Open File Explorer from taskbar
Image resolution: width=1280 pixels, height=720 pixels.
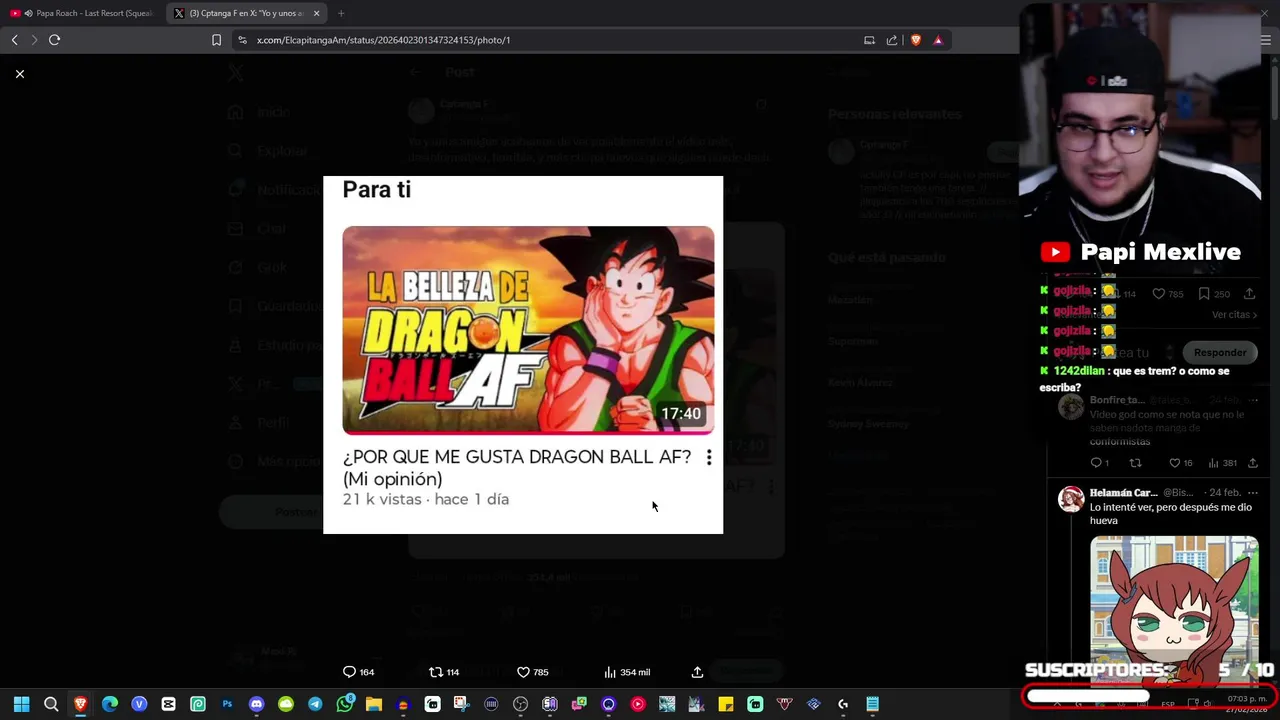click(374, 704)
